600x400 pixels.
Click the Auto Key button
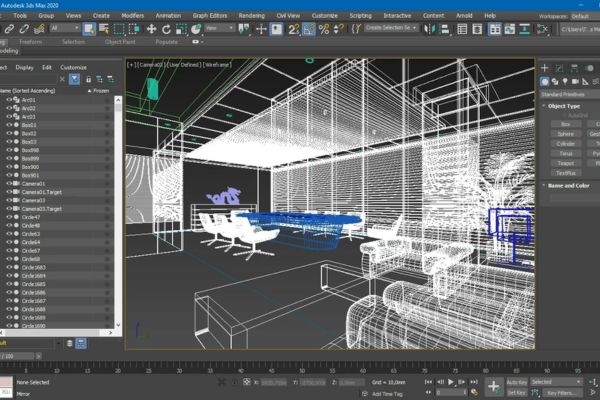click(517, 382)
